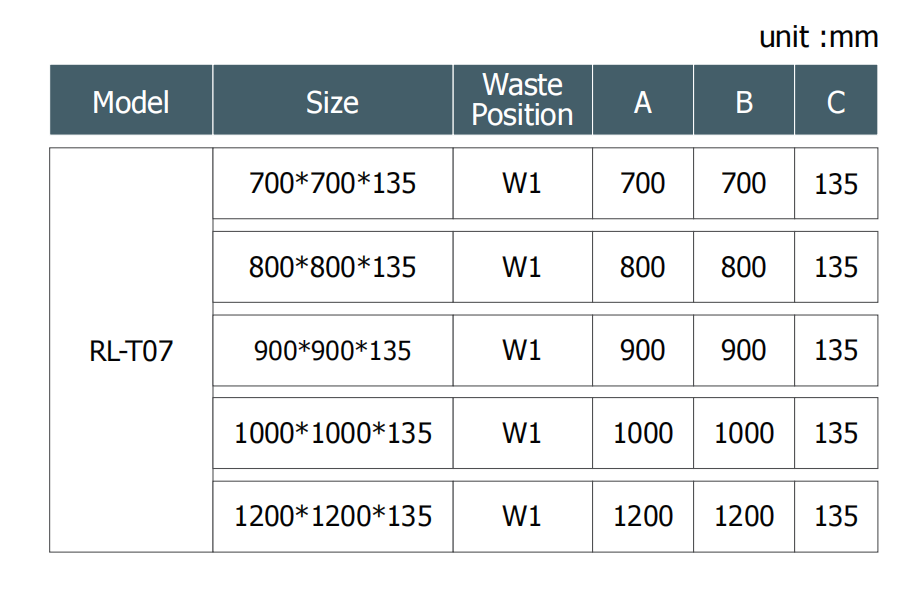This screenshot has width=923, height=594.
Task: Click the Model column header
Action: pos(131,101)
